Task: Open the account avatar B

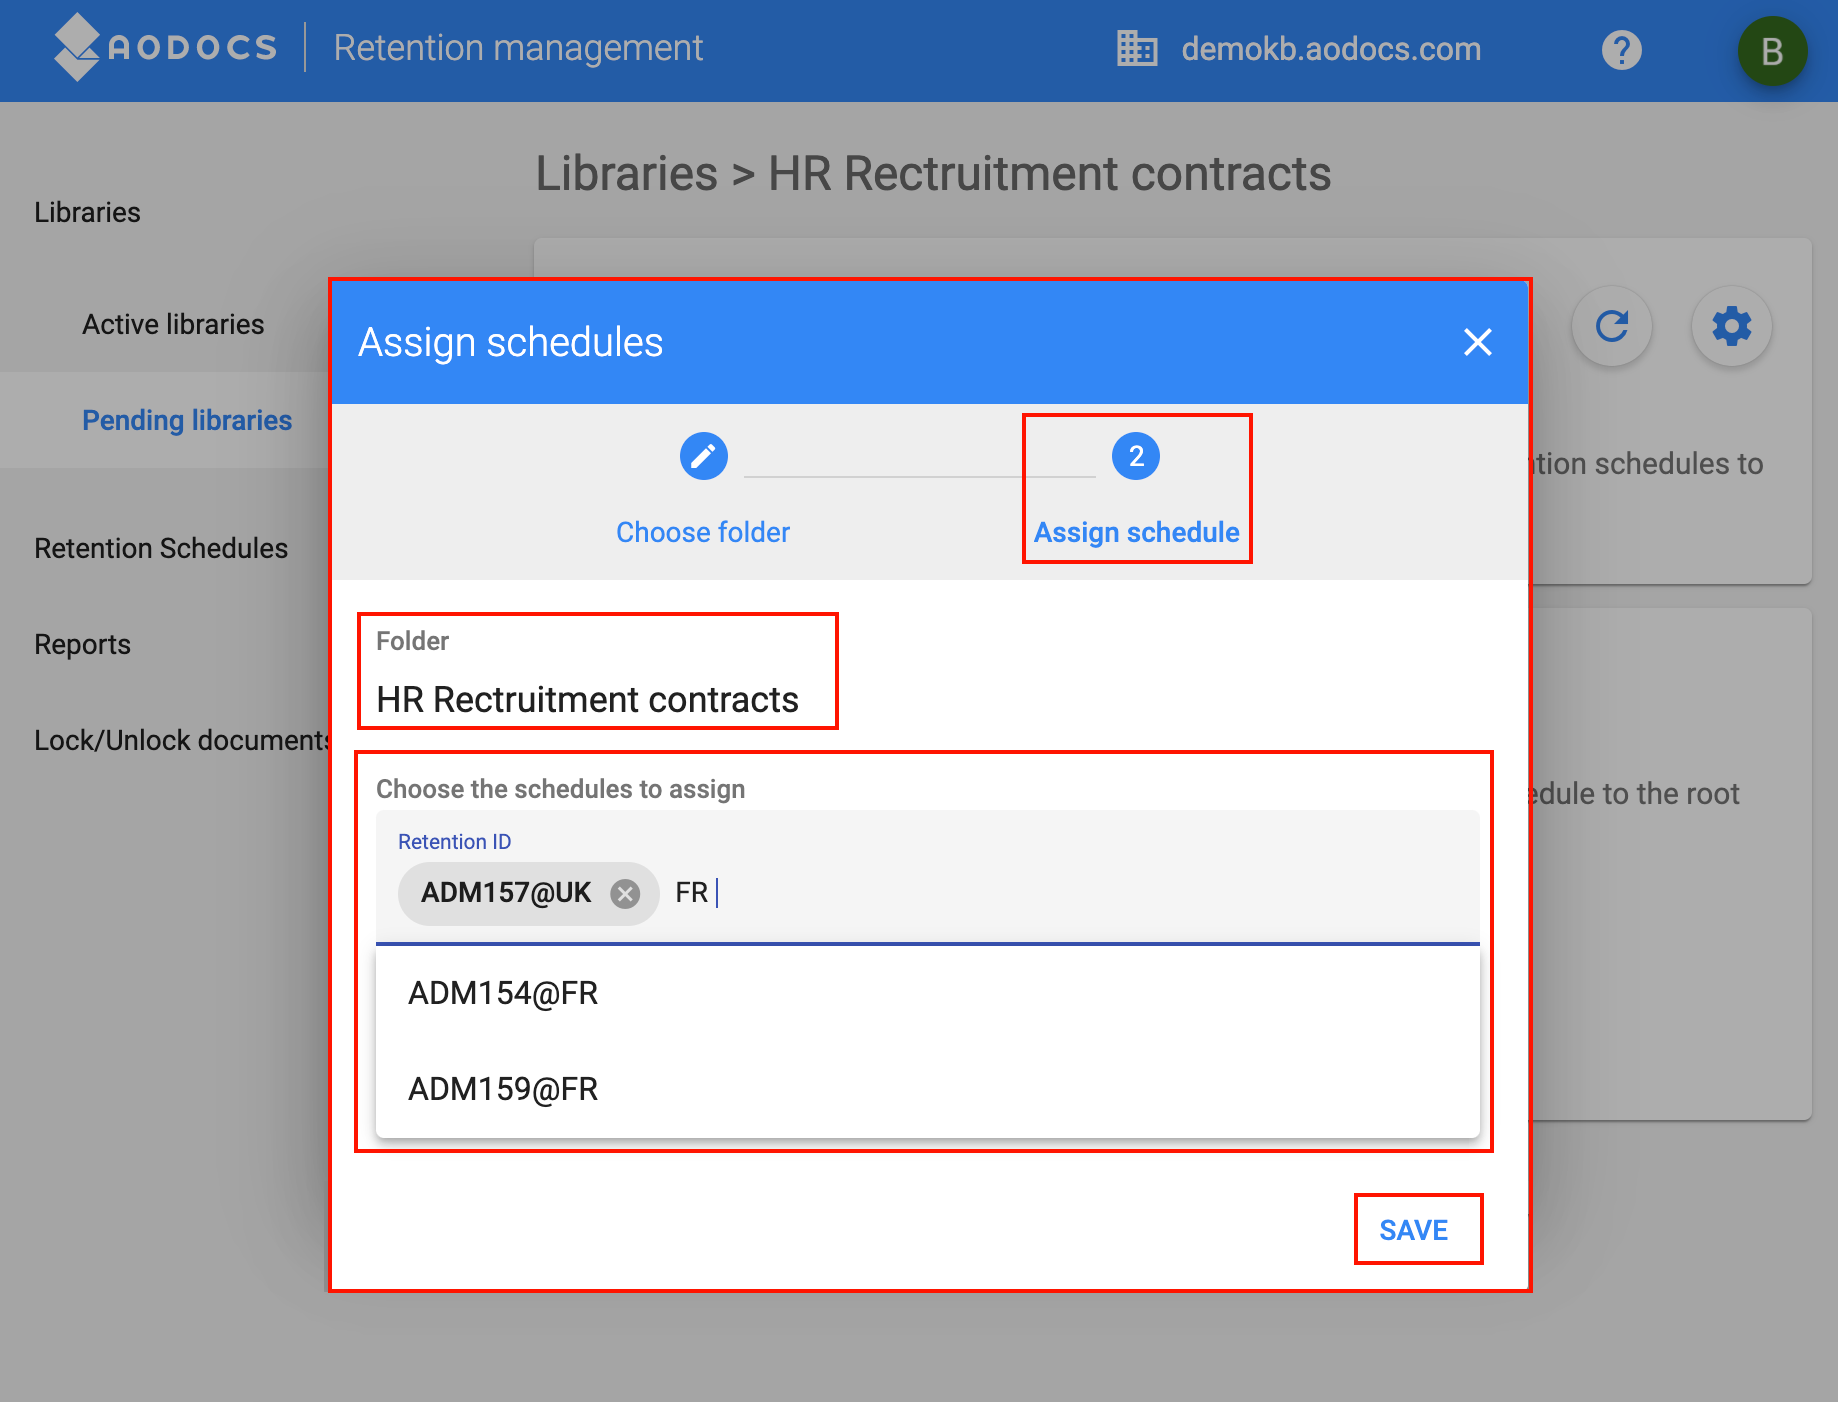Action: coord(1772,50)
